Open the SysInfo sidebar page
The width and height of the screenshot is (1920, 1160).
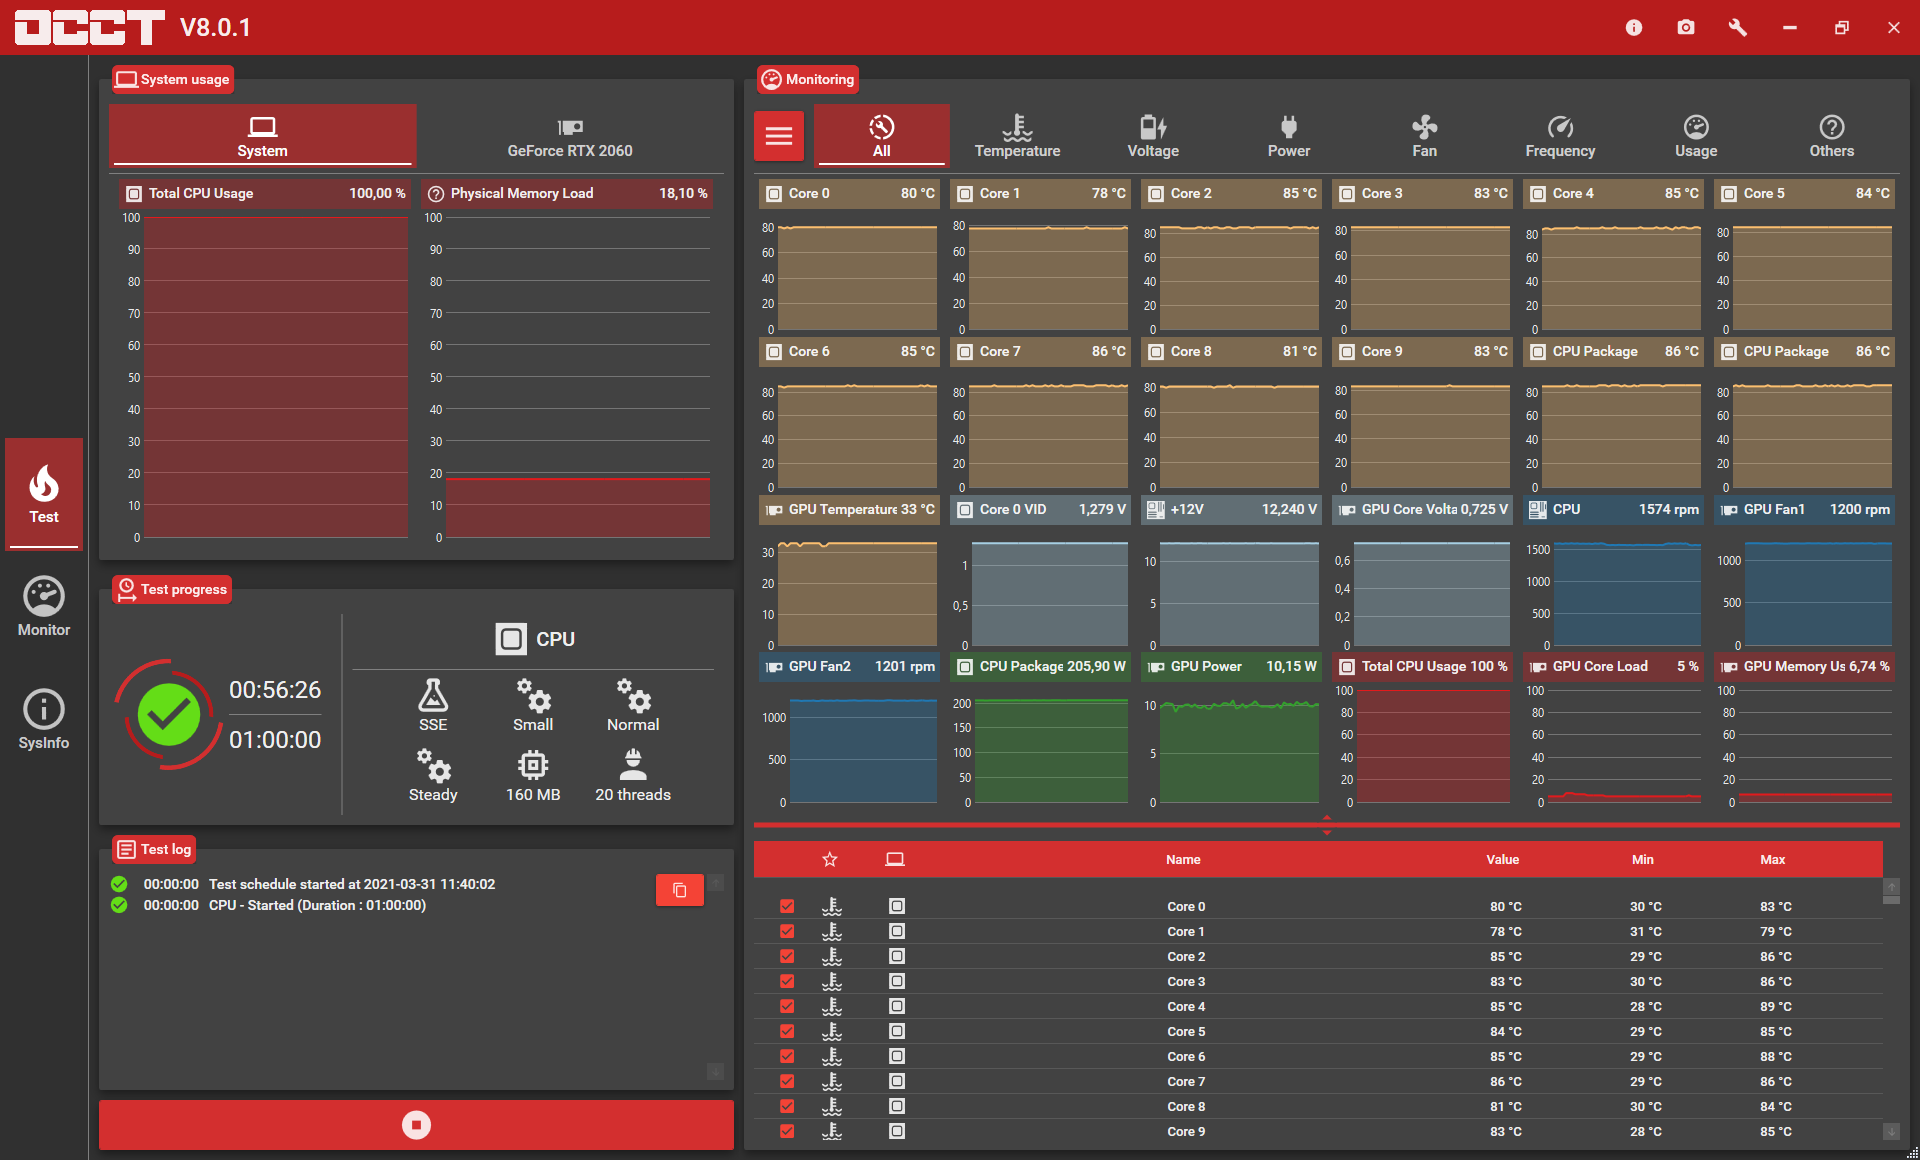44,720
